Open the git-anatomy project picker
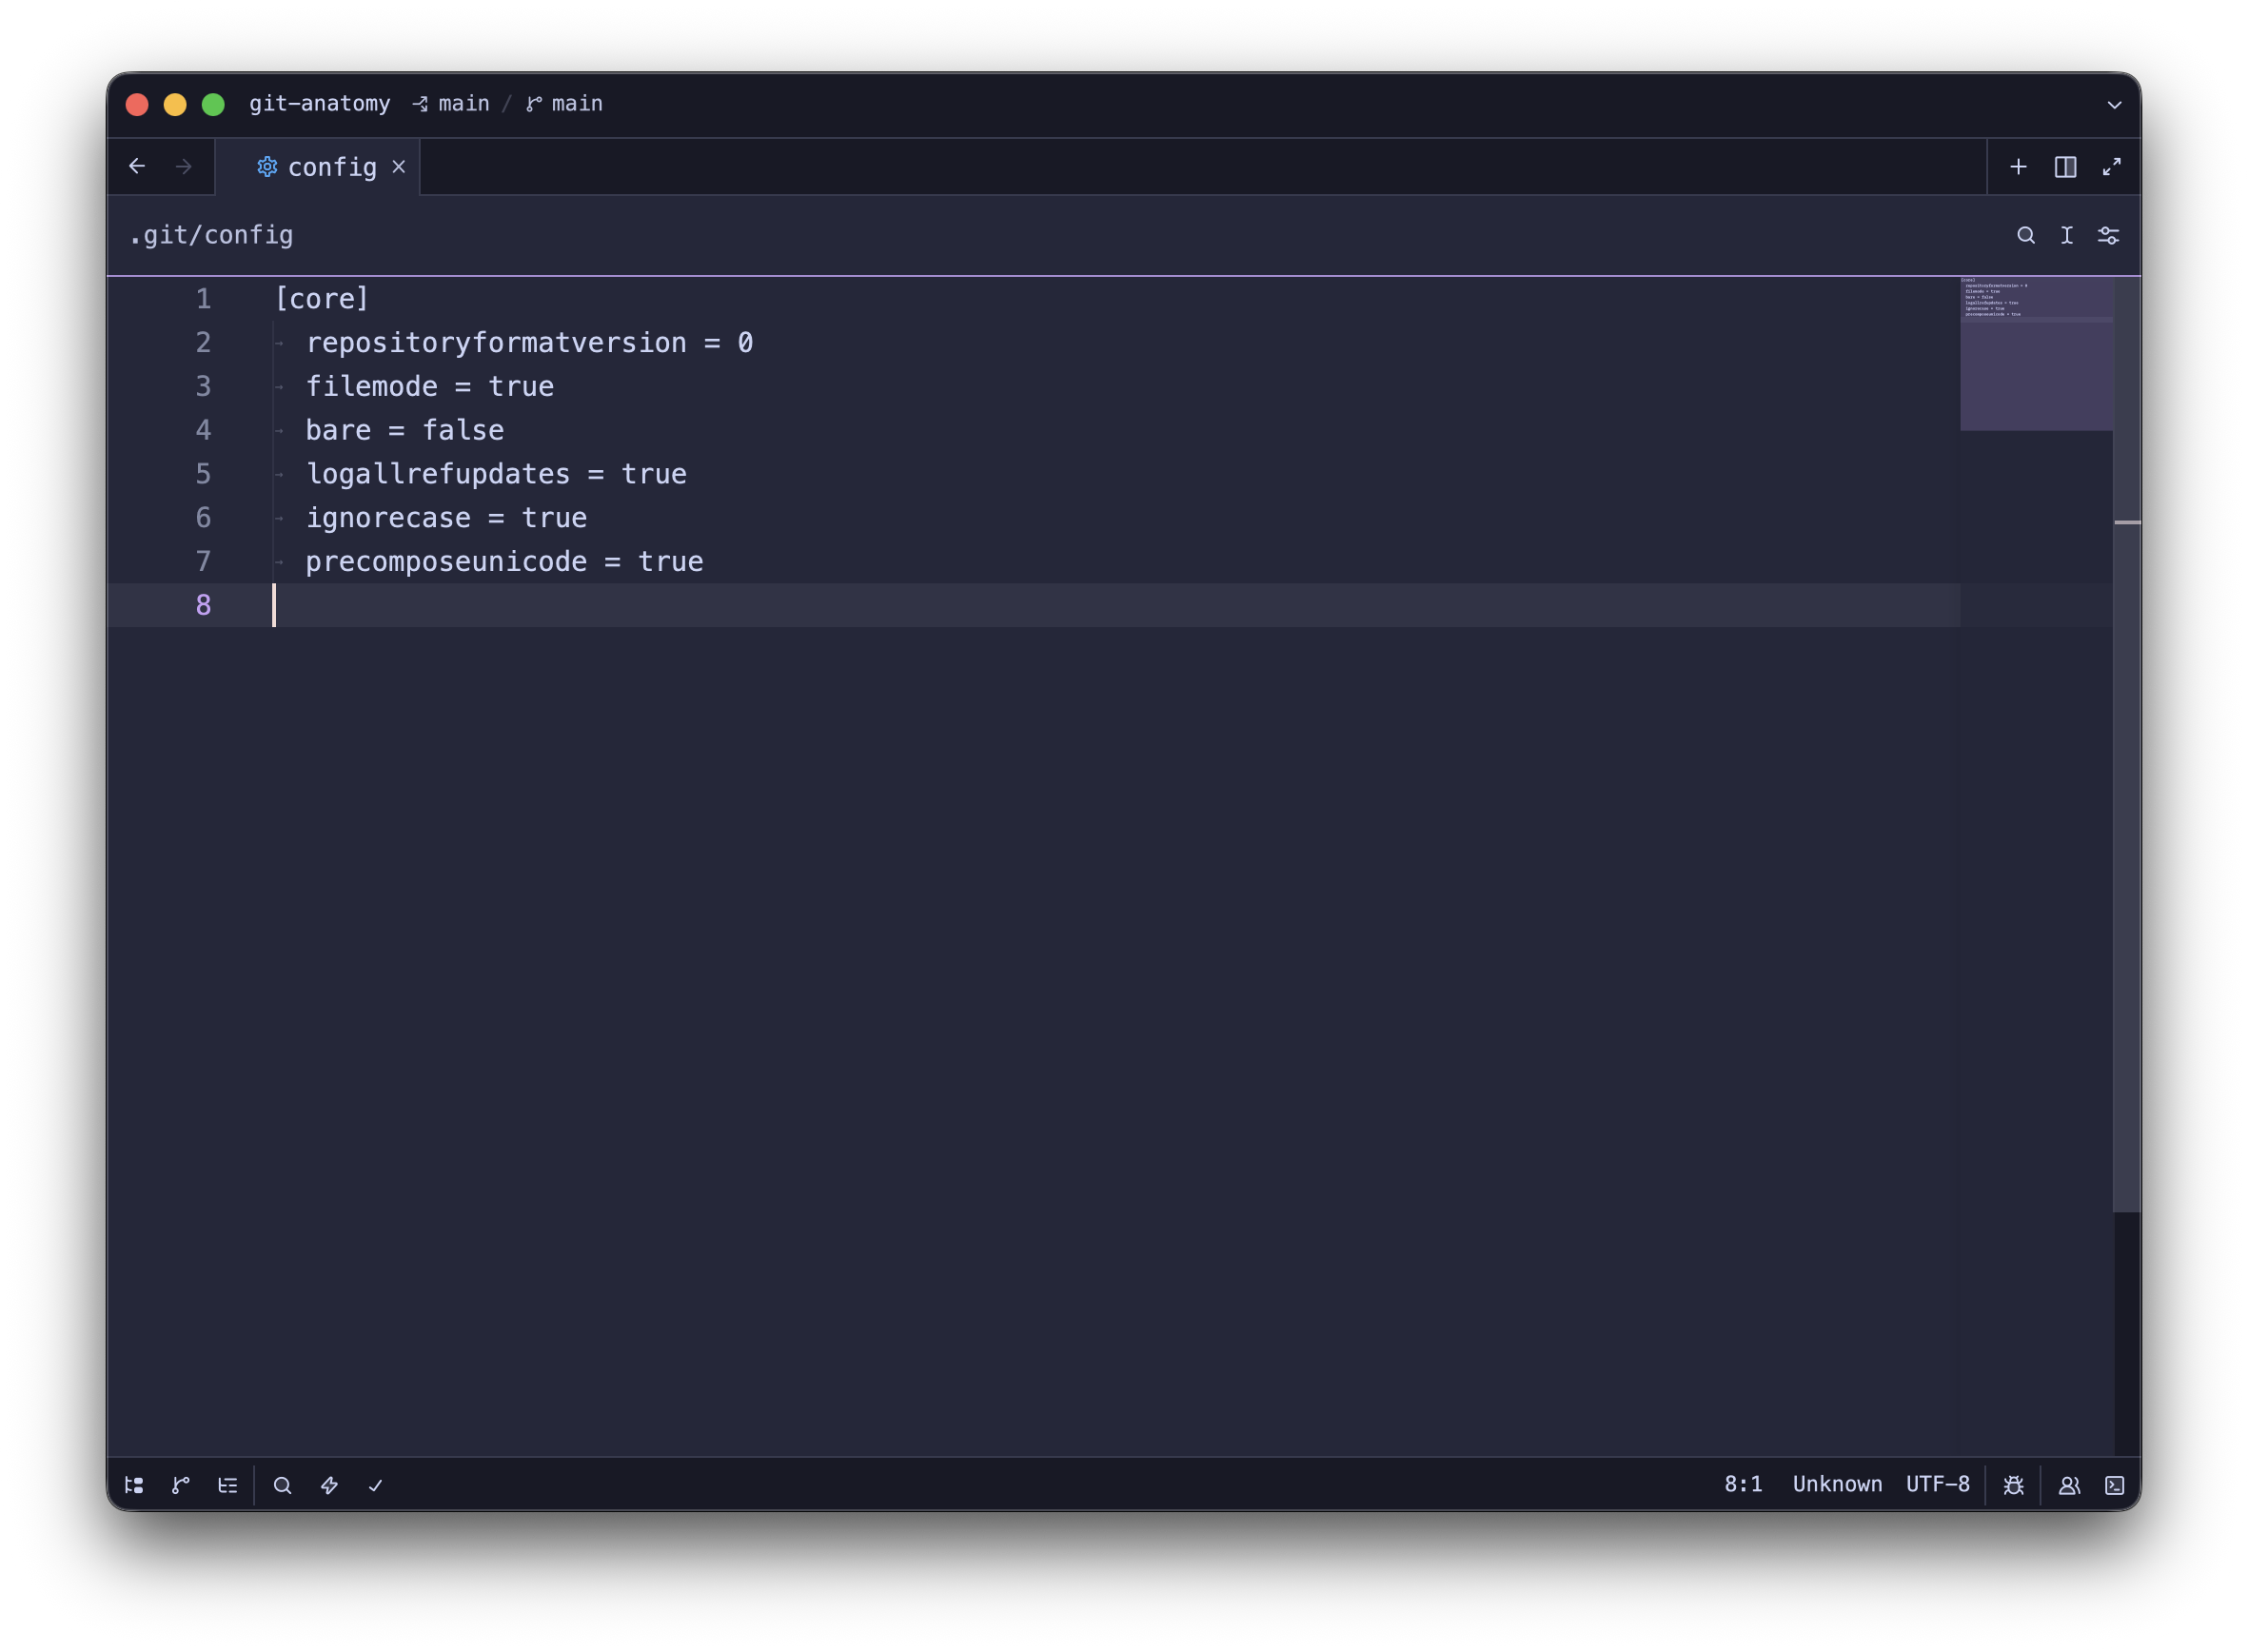This screenshot has width=2248, height=1652. [319, 104]
